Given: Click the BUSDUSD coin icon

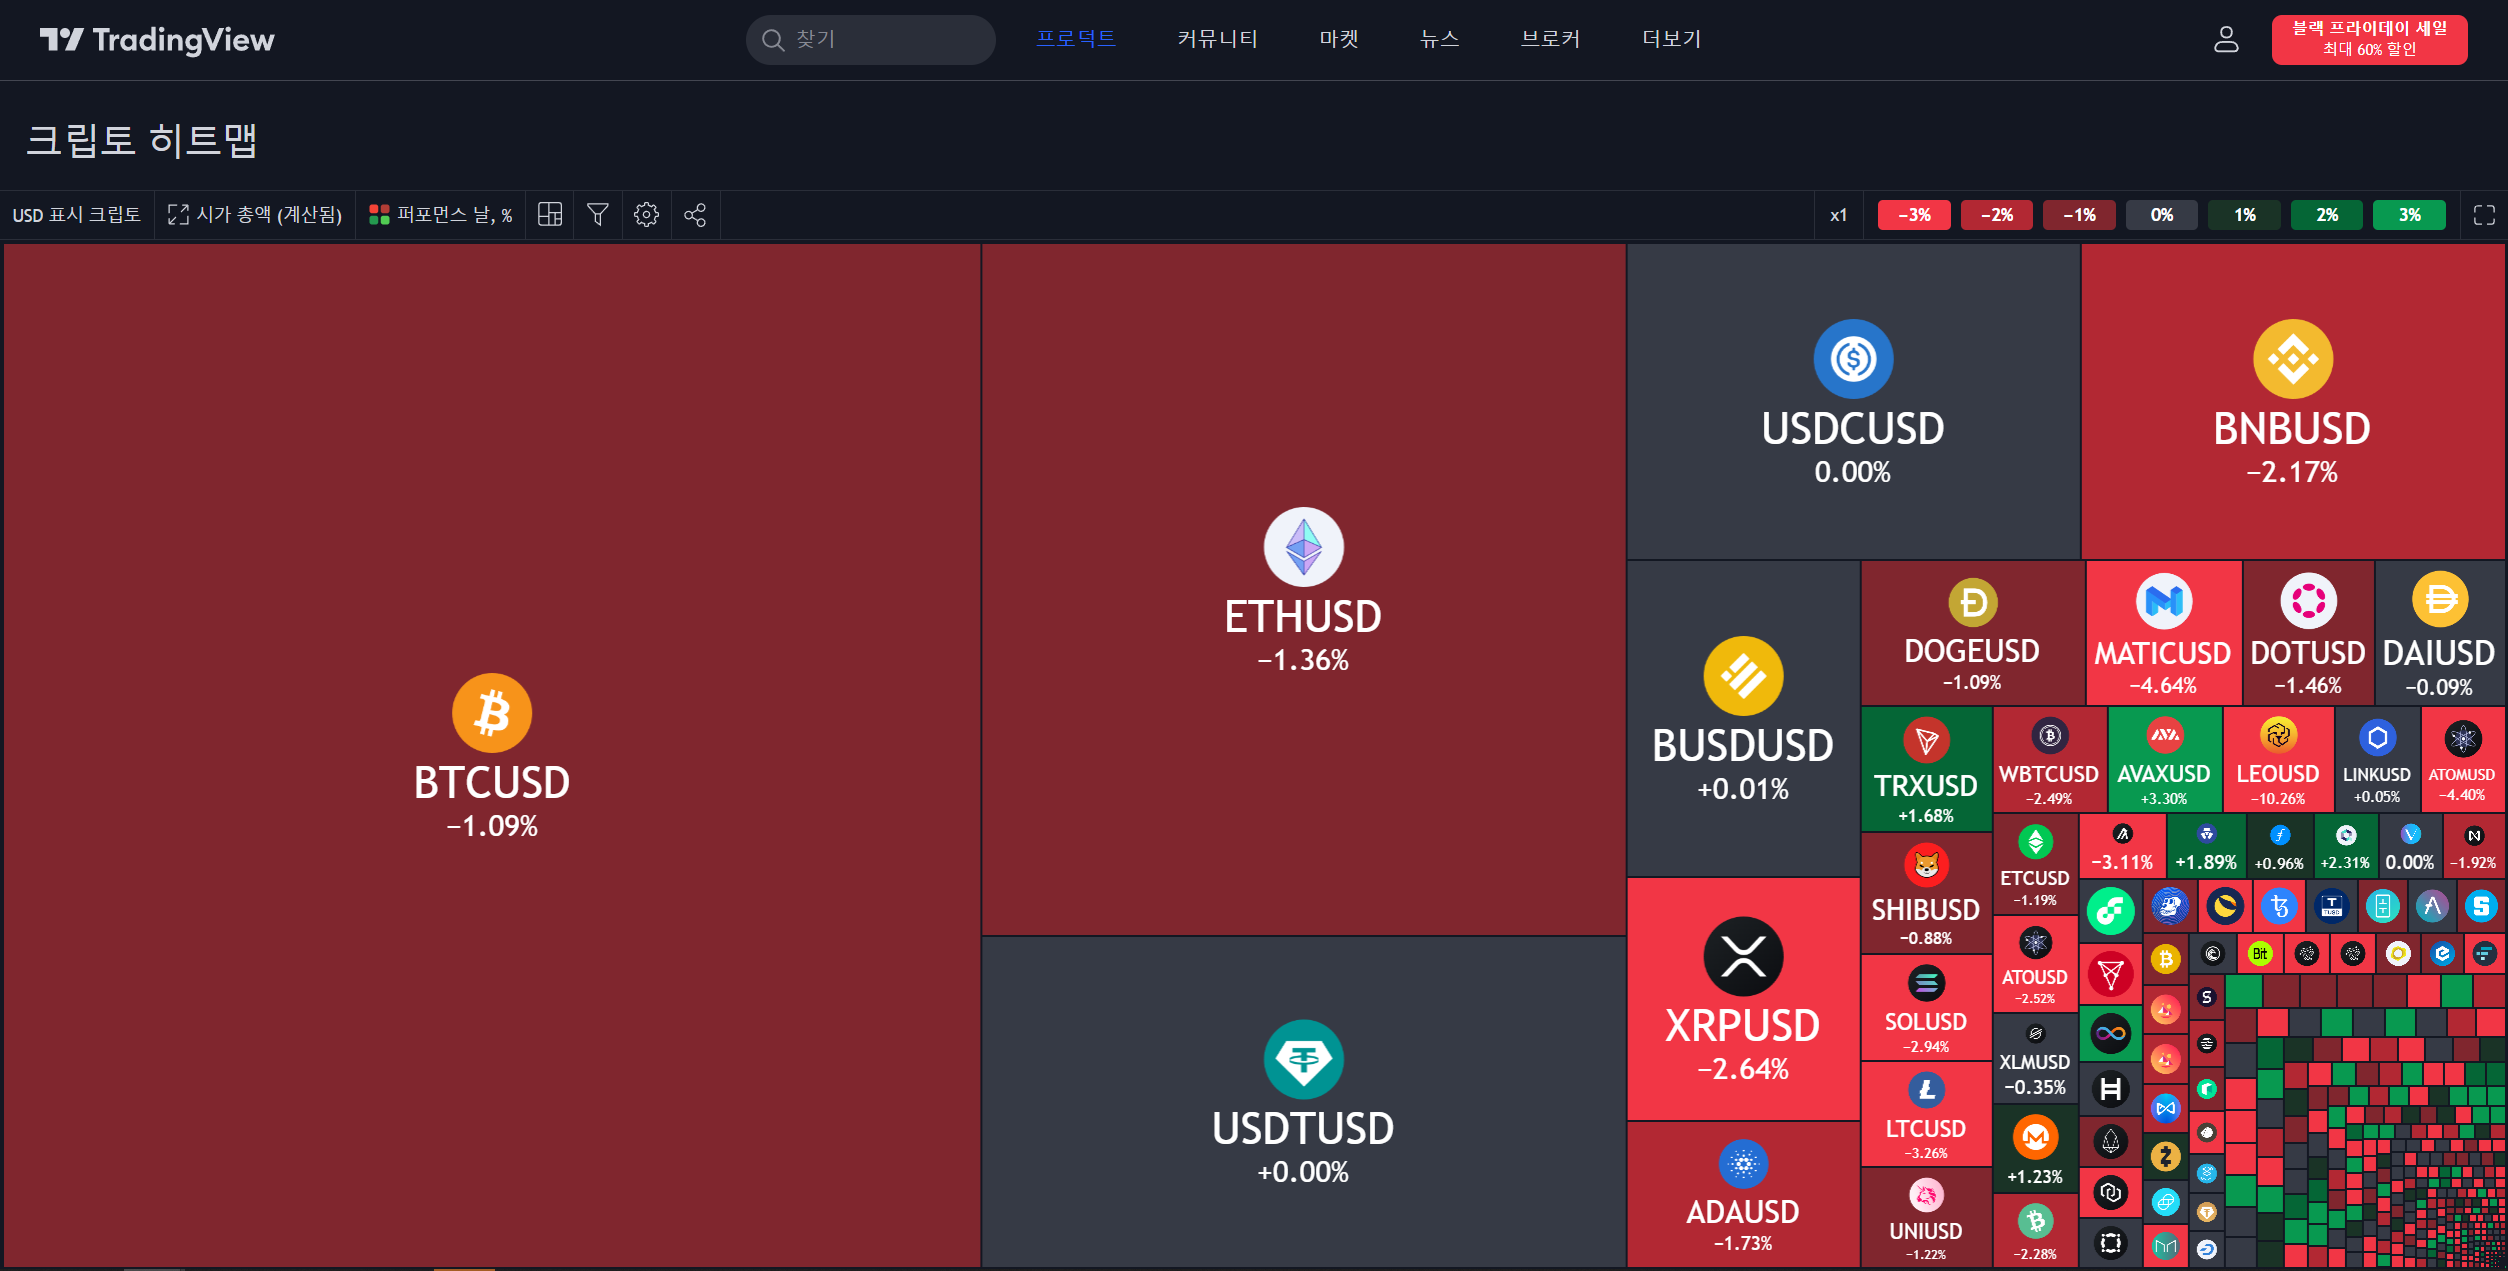Looking at the screenshot, I should coord(1743,676).
